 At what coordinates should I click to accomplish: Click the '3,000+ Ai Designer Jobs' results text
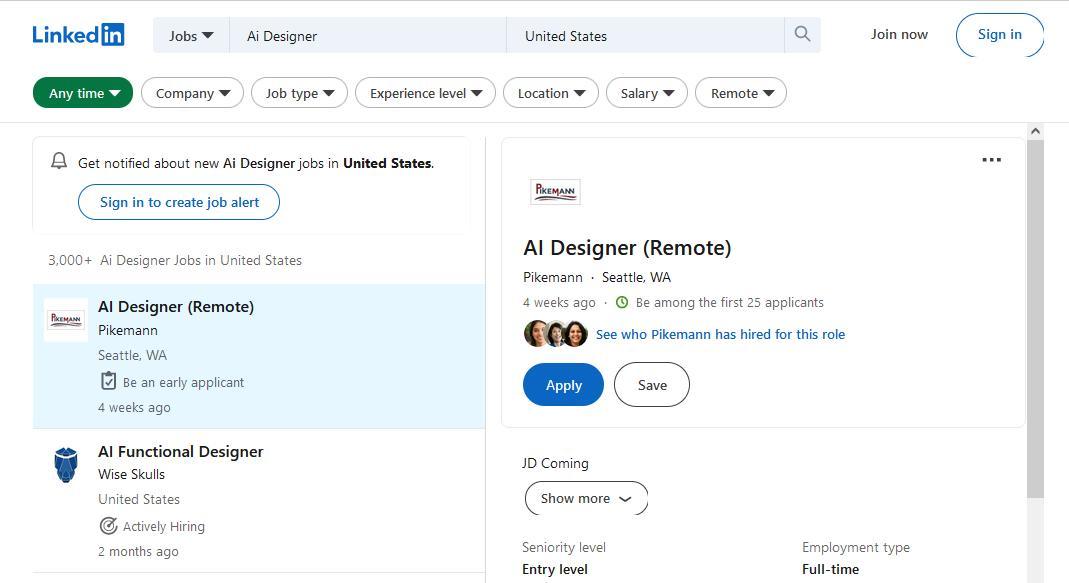click(175, 260)
